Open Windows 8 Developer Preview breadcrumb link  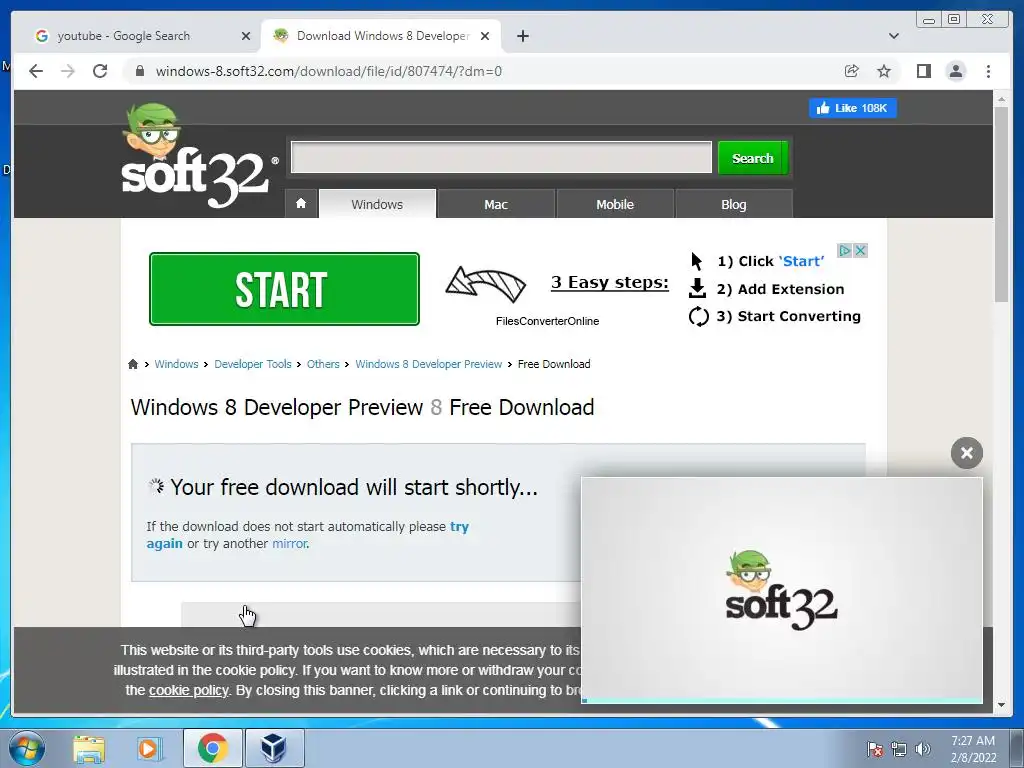(x=428, y=364)
